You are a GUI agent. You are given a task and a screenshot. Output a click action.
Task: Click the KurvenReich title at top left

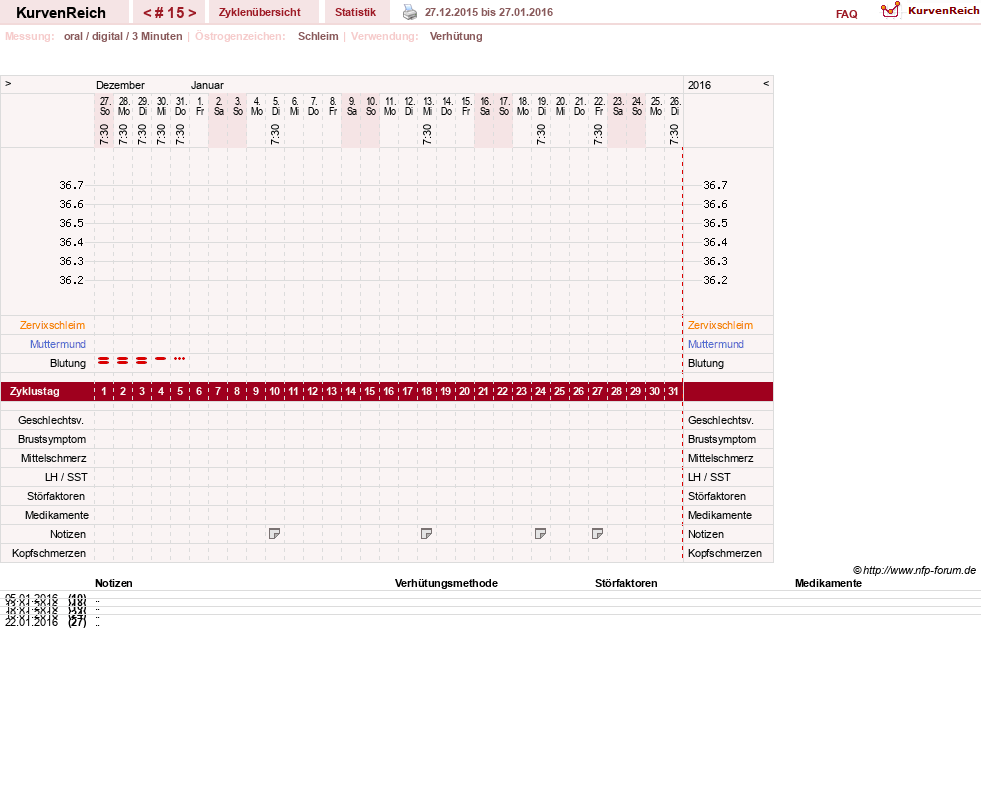[x=61, y=13]
